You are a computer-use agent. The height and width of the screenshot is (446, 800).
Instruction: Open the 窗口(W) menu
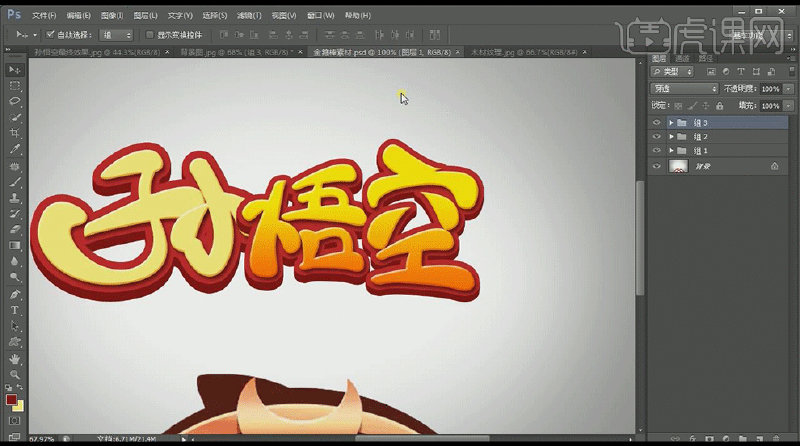[320, 15]
